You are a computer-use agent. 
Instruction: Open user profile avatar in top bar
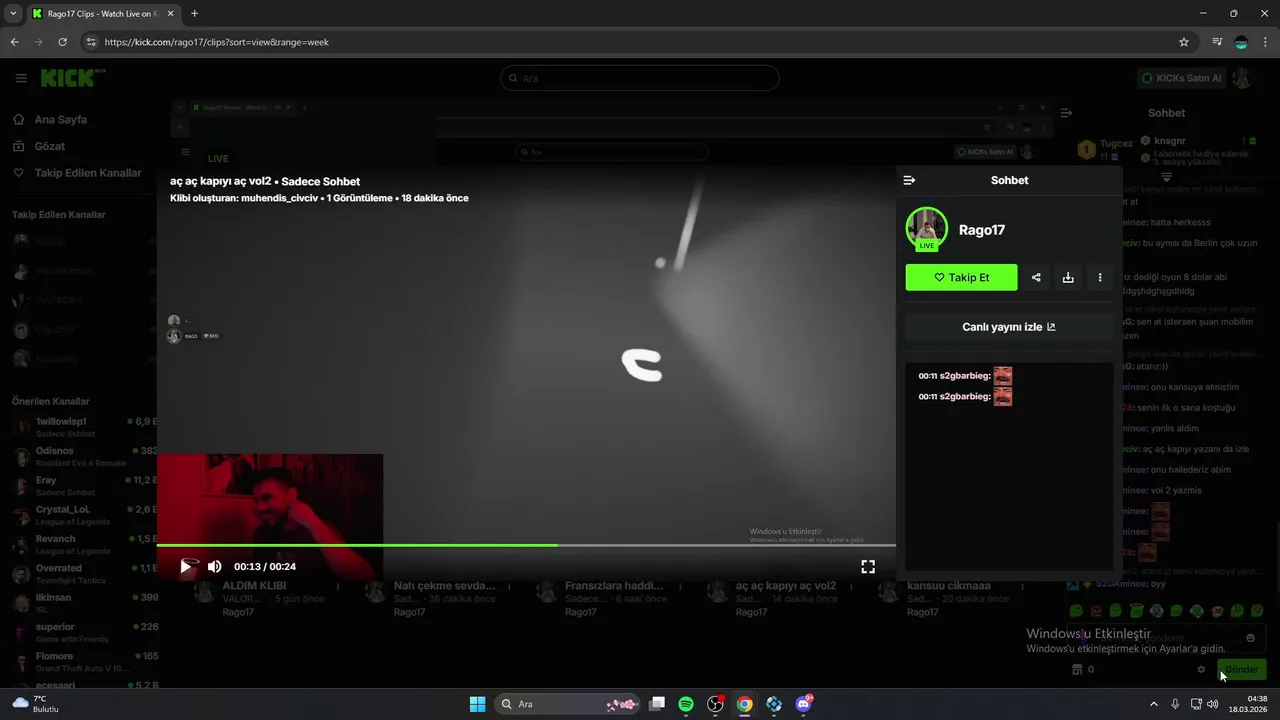tap(1242, 78)
